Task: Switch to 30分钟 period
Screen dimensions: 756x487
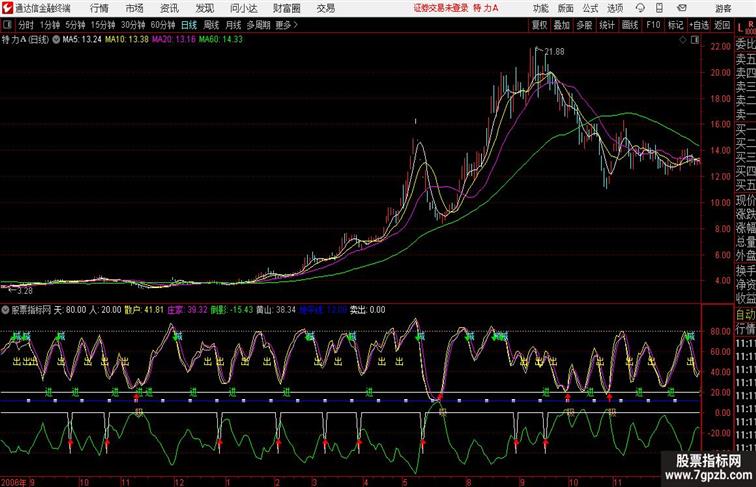Action: (133, 25)
